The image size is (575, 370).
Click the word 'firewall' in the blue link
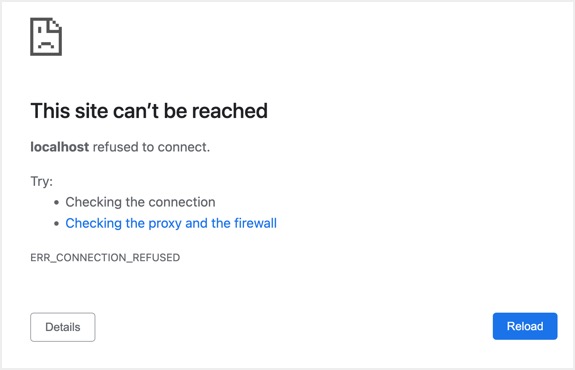coord(256,223)
